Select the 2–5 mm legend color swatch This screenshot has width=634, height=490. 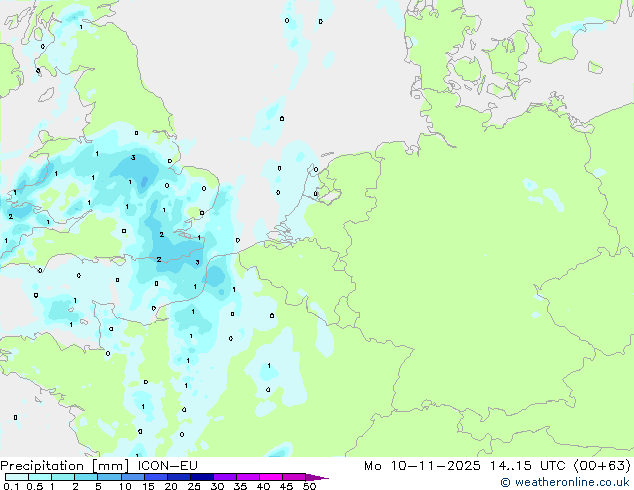click(86, 477)
